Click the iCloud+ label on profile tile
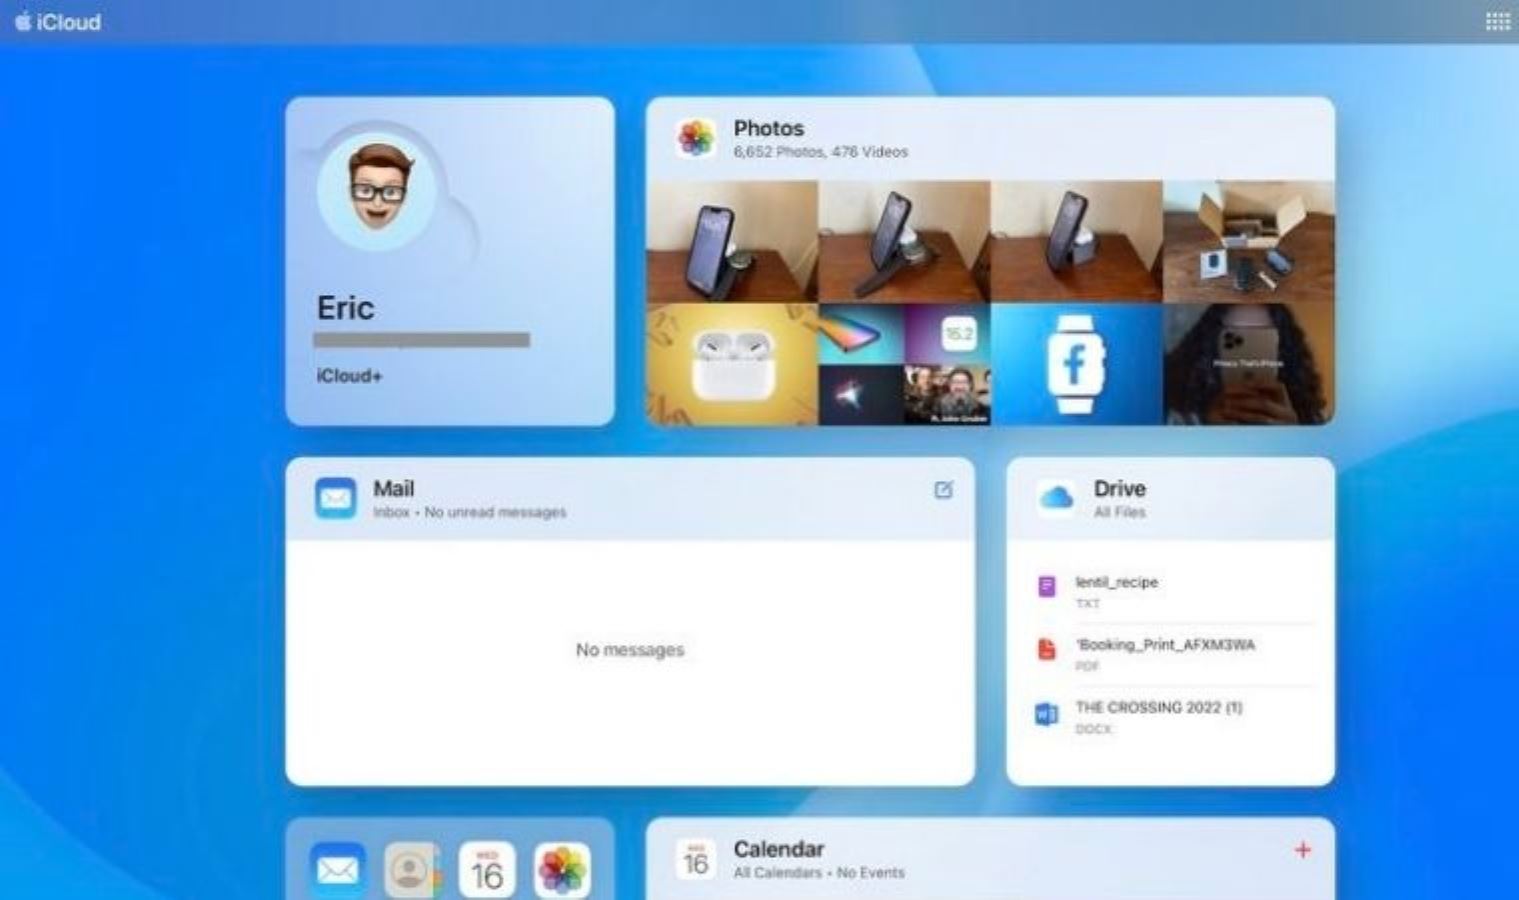Screen dimensions: 1519x900 (x=349, y=376)
